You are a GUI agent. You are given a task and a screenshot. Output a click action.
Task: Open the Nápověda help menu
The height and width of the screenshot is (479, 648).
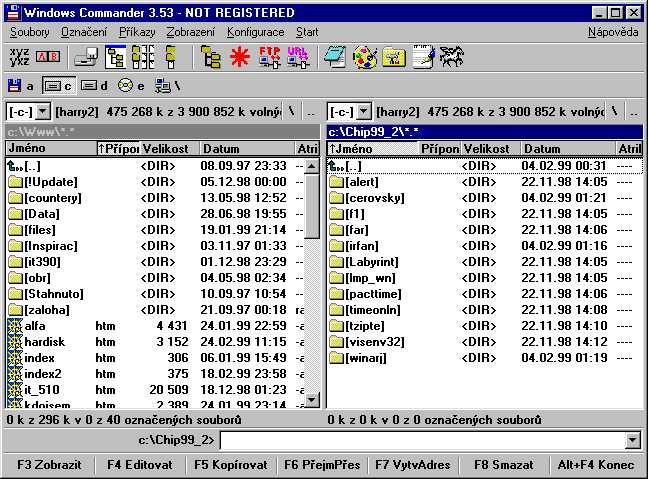(x=613, y=32)
